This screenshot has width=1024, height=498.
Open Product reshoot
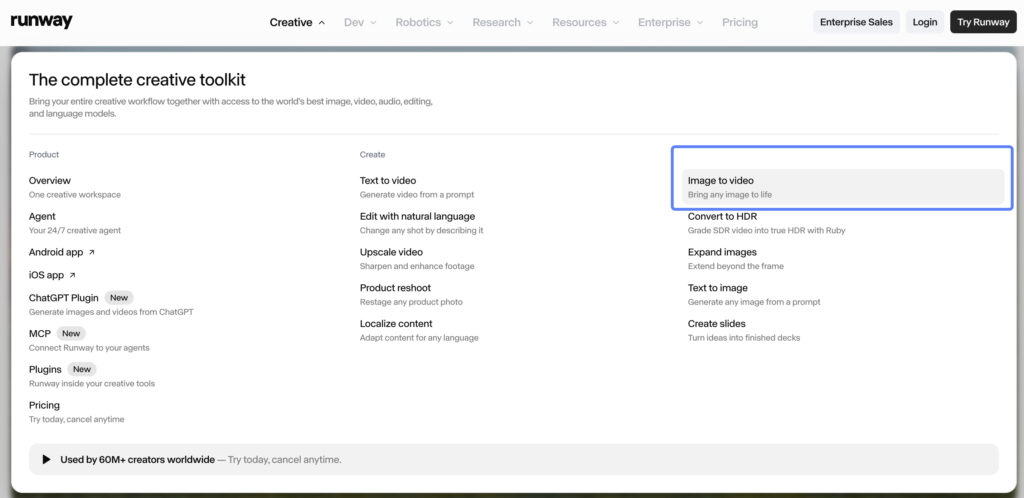click(x=395, y=288)
